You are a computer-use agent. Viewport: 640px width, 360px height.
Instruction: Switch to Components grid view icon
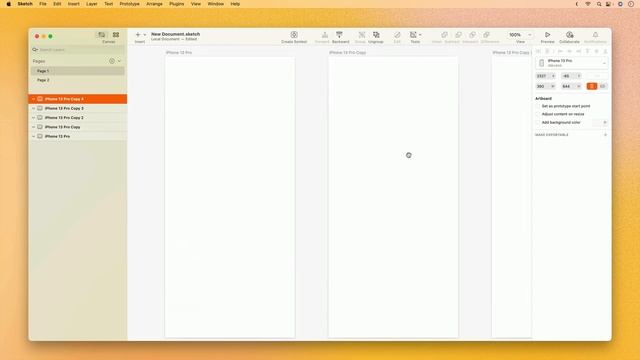coord(116,35)
